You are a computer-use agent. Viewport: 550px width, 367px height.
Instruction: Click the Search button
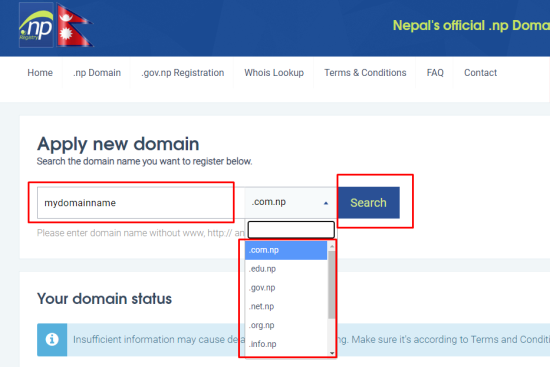point(368,203)
